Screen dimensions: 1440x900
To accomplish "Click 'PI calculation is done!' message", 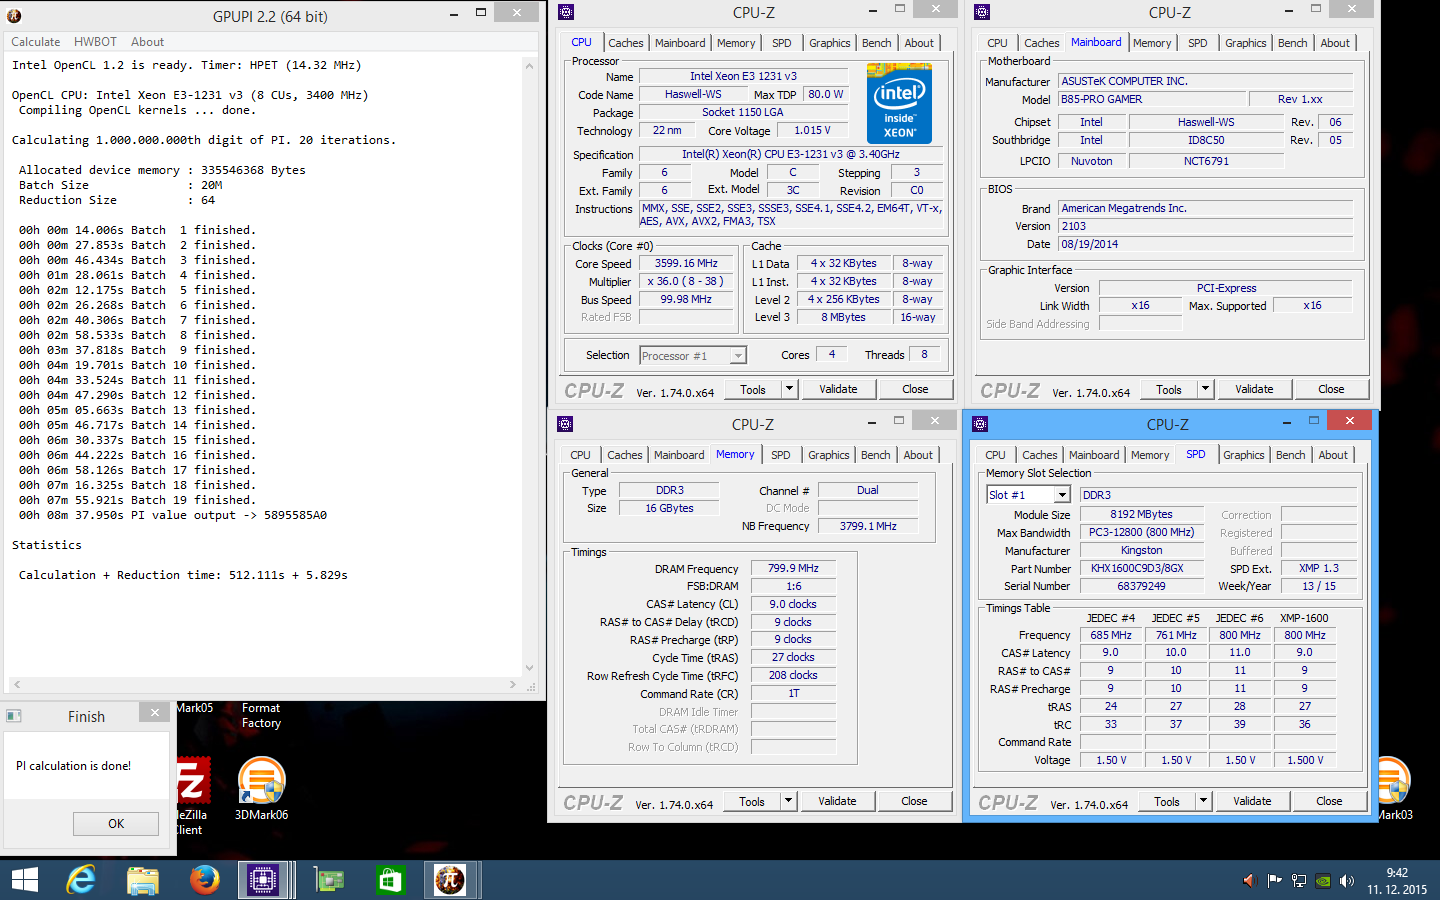I will [x=74, y=766].
